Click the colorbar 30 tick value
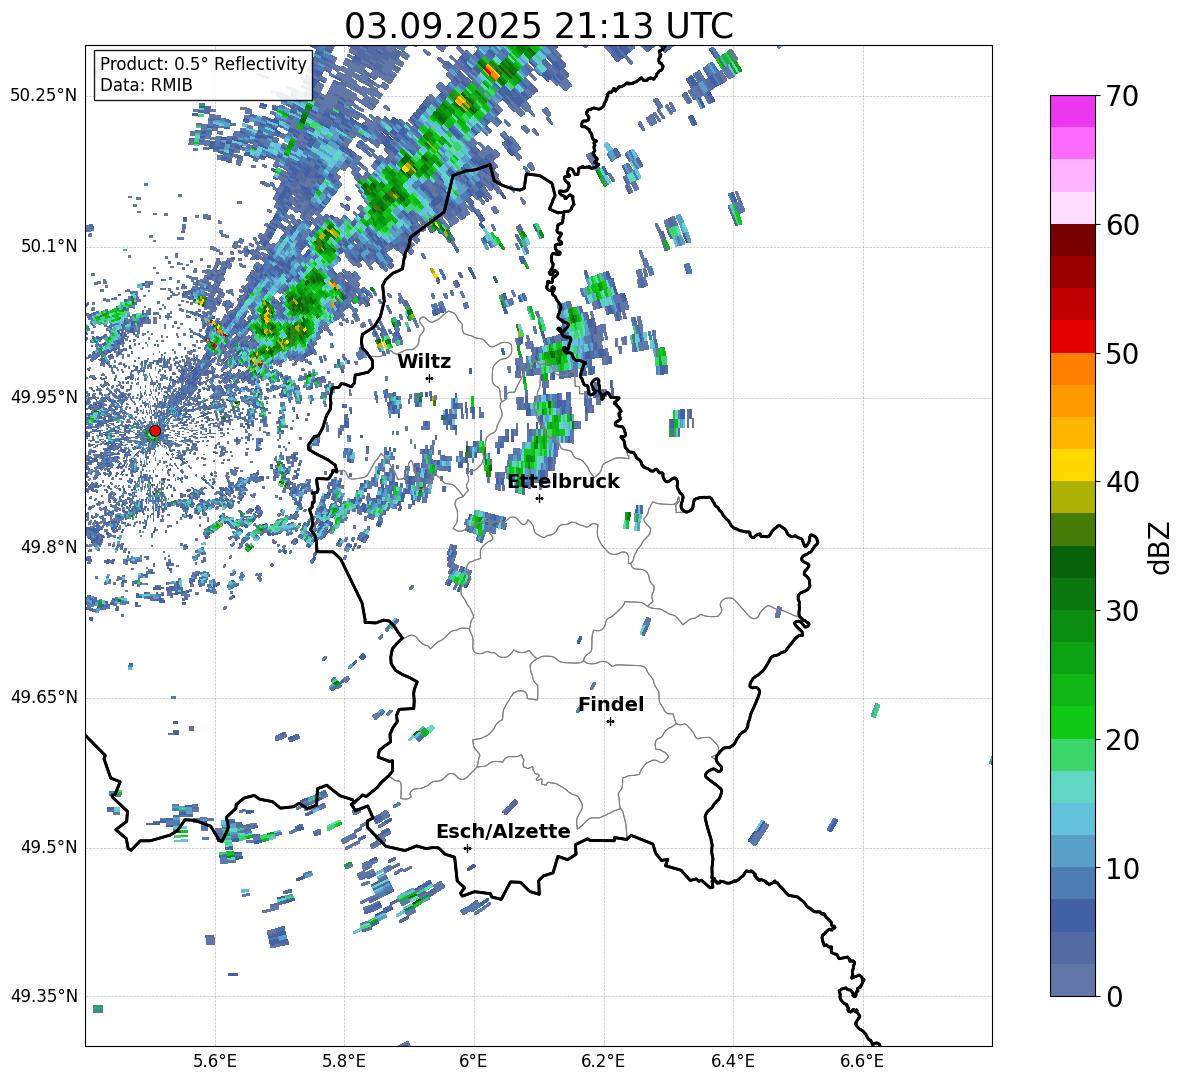 pyautogui.click(x=1122, y=611)
